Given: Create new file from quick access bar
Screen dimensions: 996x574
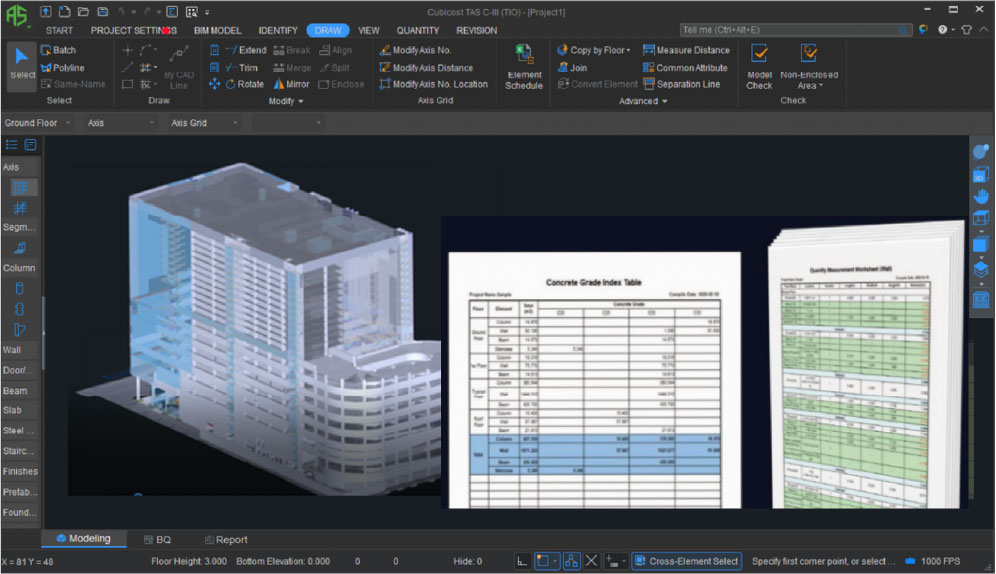Looking at the screenshot, I should (x=64, y=11).
